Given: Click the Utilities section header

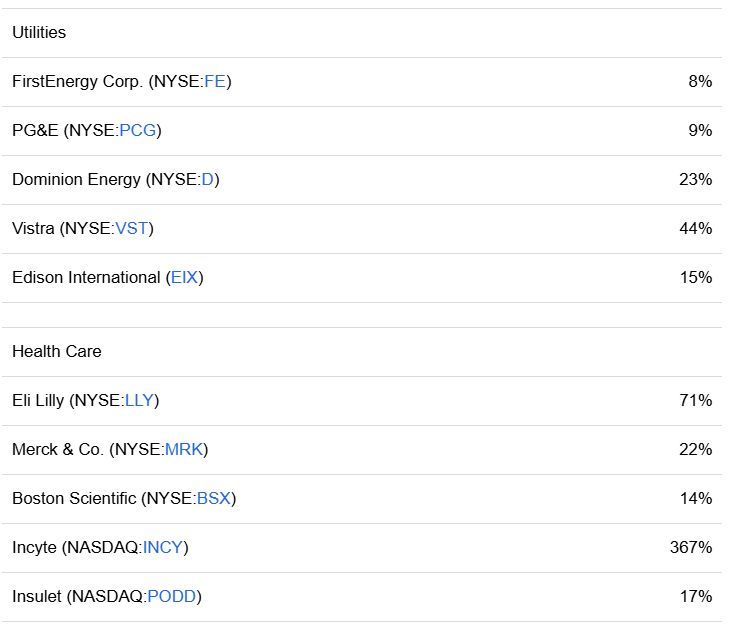Looking at the screenshot, I should pos(39,33).
